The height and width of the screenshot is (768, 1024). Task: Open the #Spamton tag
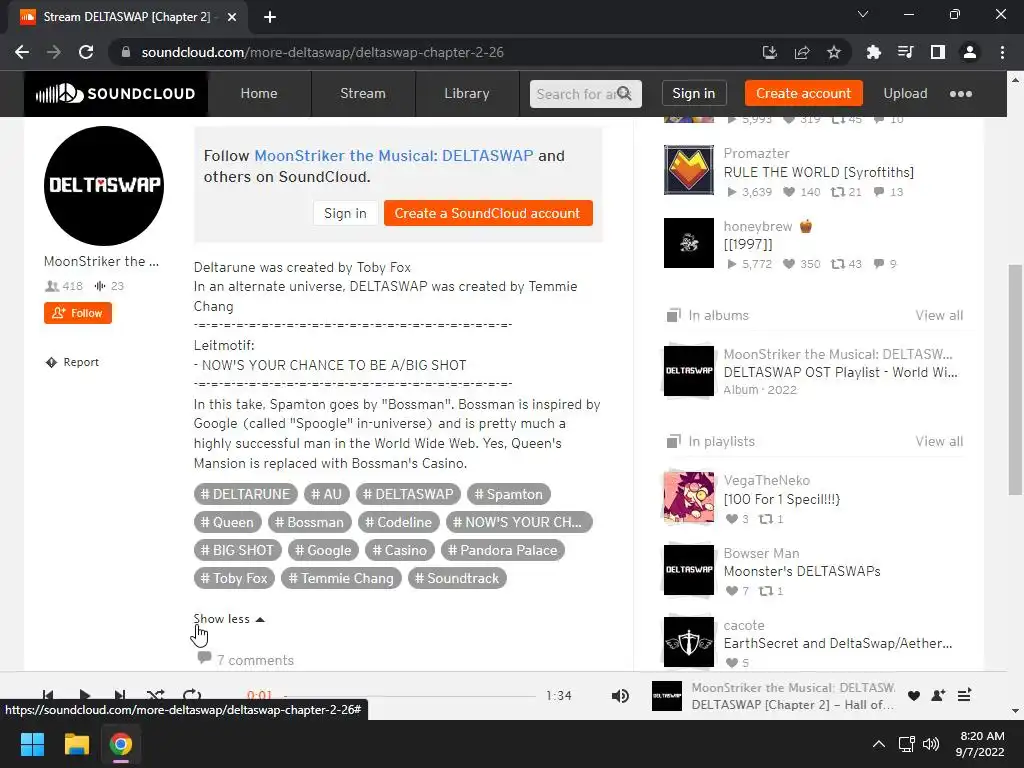pyautogui.click(x=509, y=494)
